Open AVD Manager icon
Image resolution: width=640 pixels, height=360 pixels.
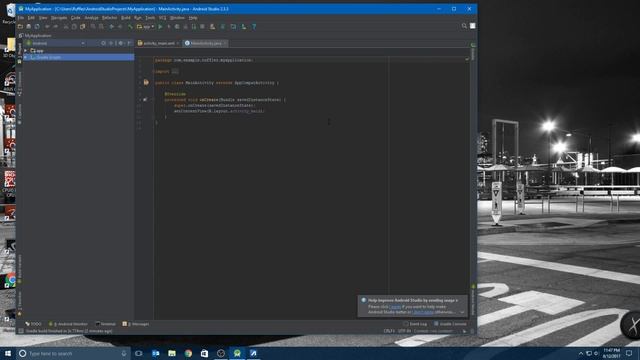(x=213, y=27)
